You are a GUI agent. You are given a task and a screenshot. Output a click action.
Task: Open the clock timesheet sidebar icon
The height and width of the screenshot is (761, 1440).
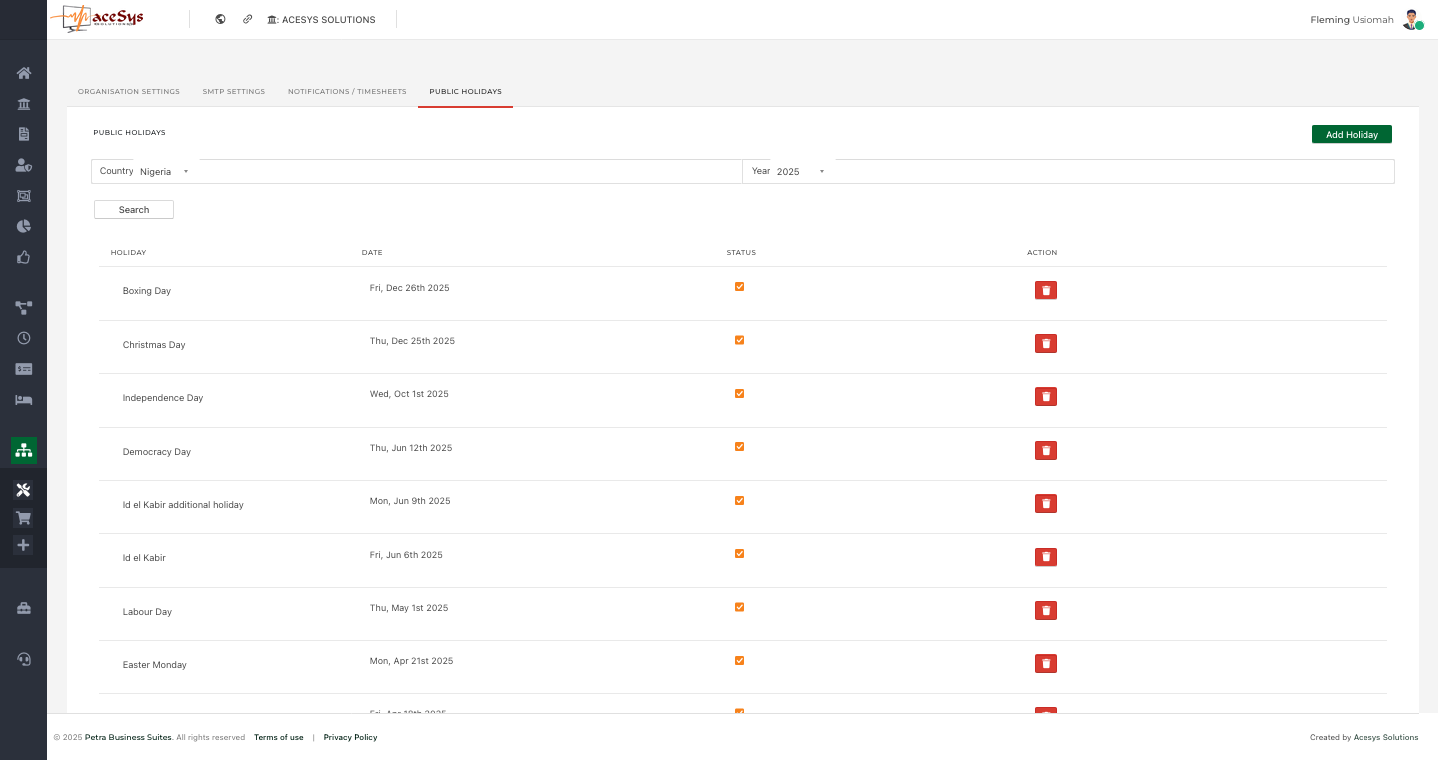(24, 338)
